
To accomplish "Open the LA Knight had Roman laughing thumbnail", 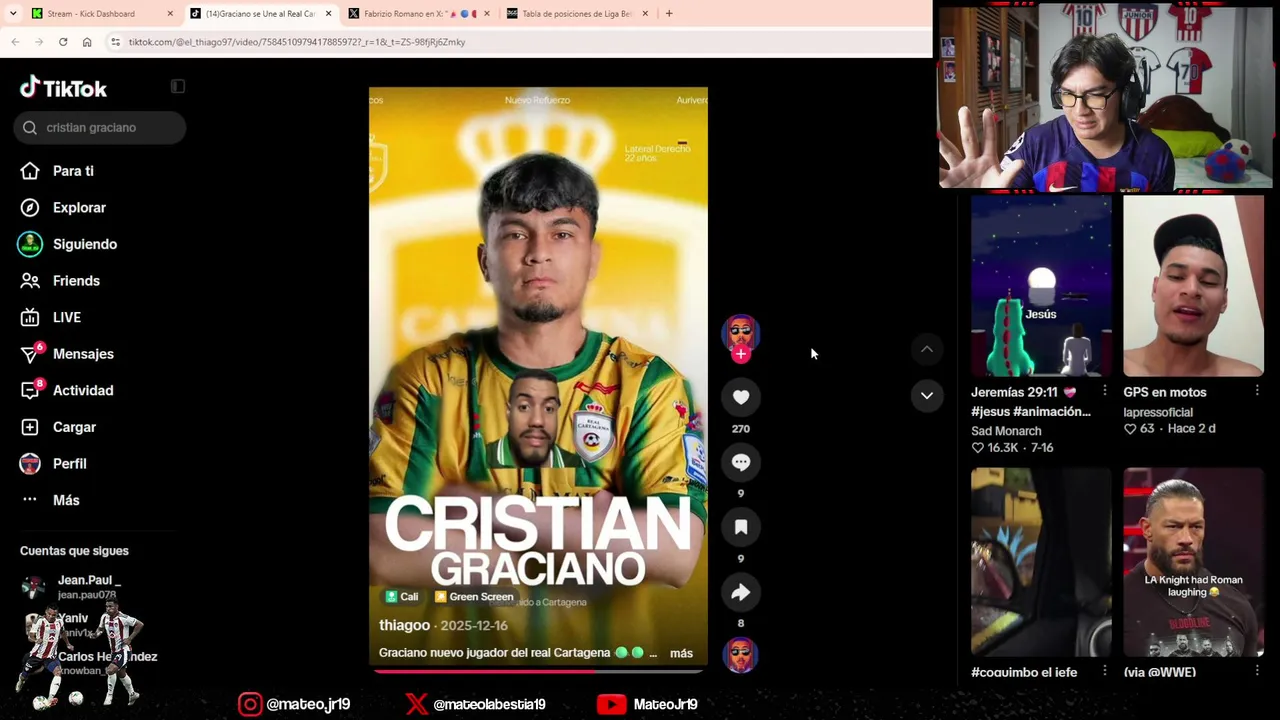I will click(1193, 562).
